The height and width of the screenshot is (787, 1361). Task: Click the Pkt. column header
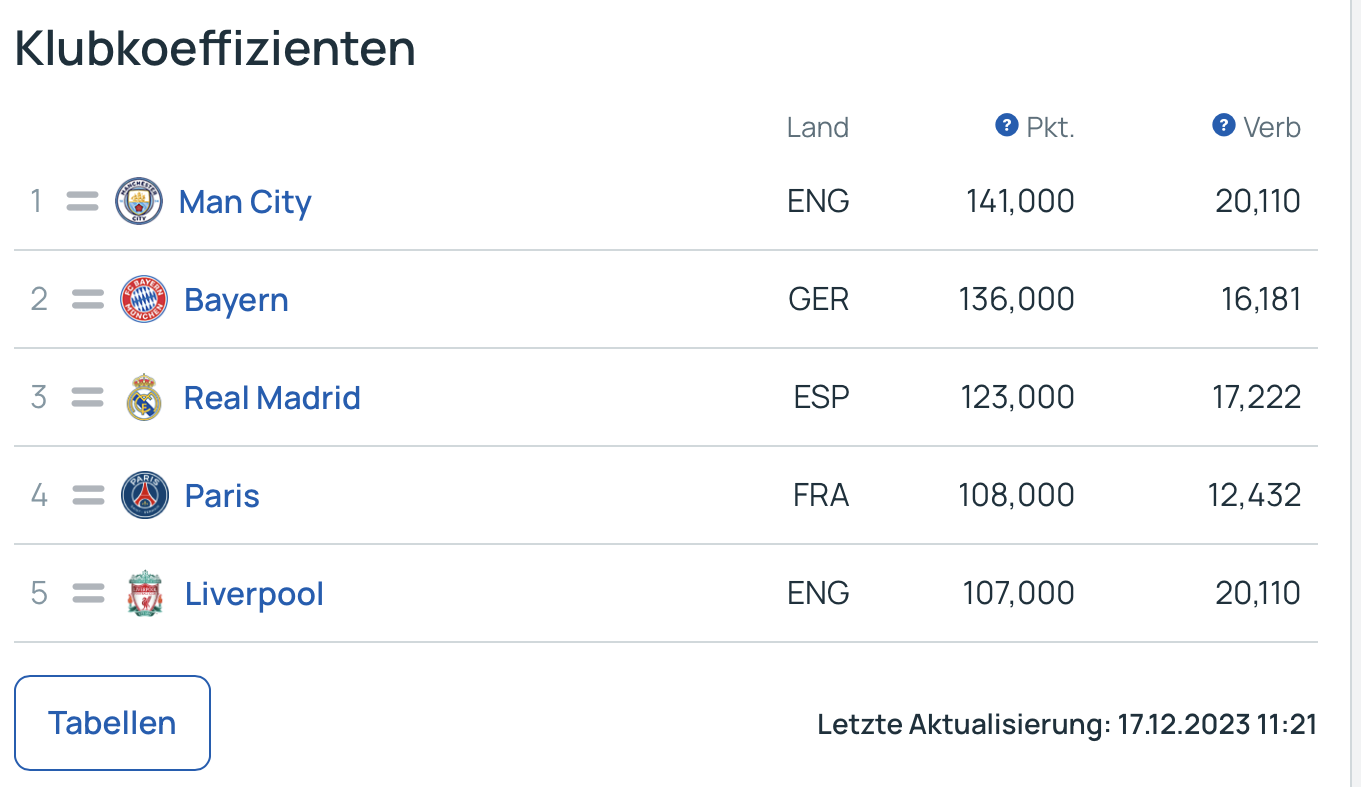coord(1050,128)
